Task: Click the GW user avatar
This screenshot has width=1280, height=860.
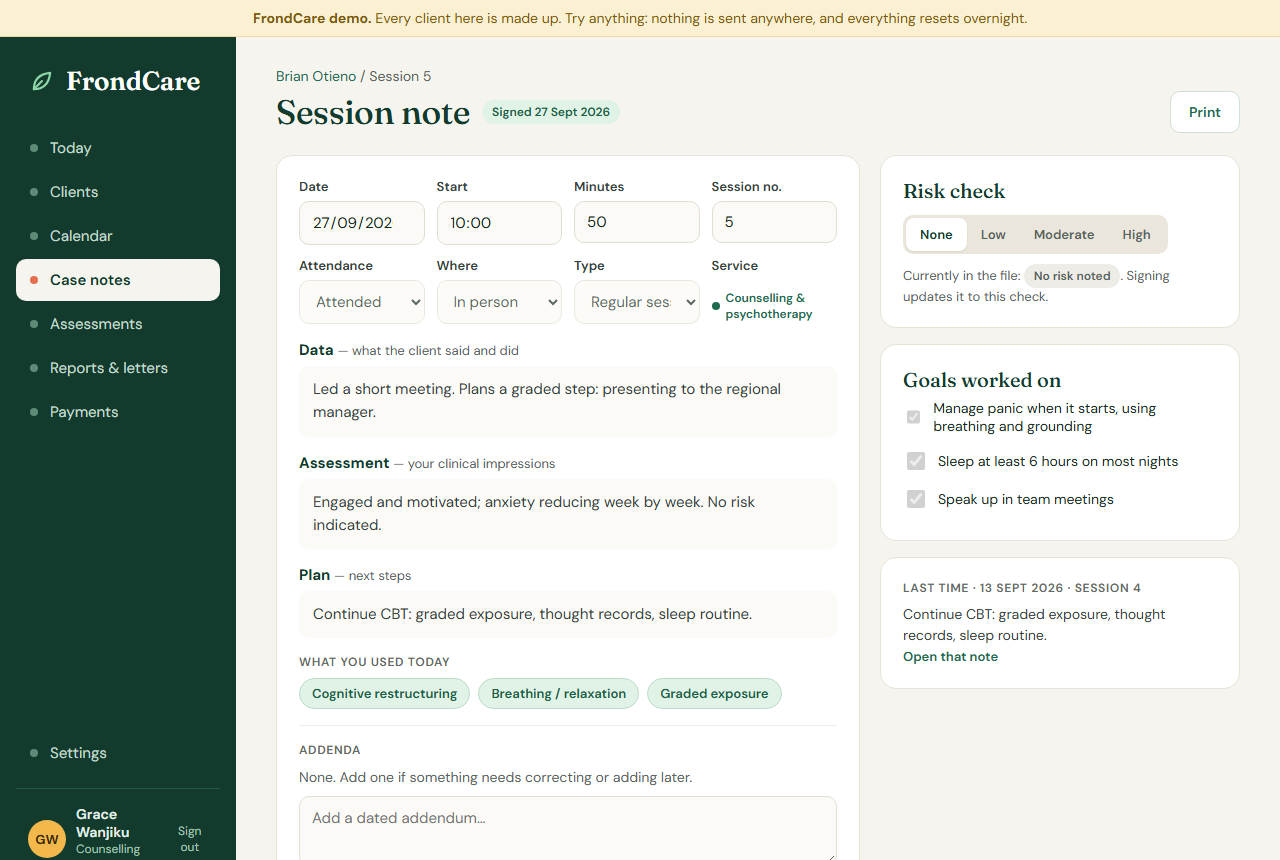Action: tap(47, 839)
